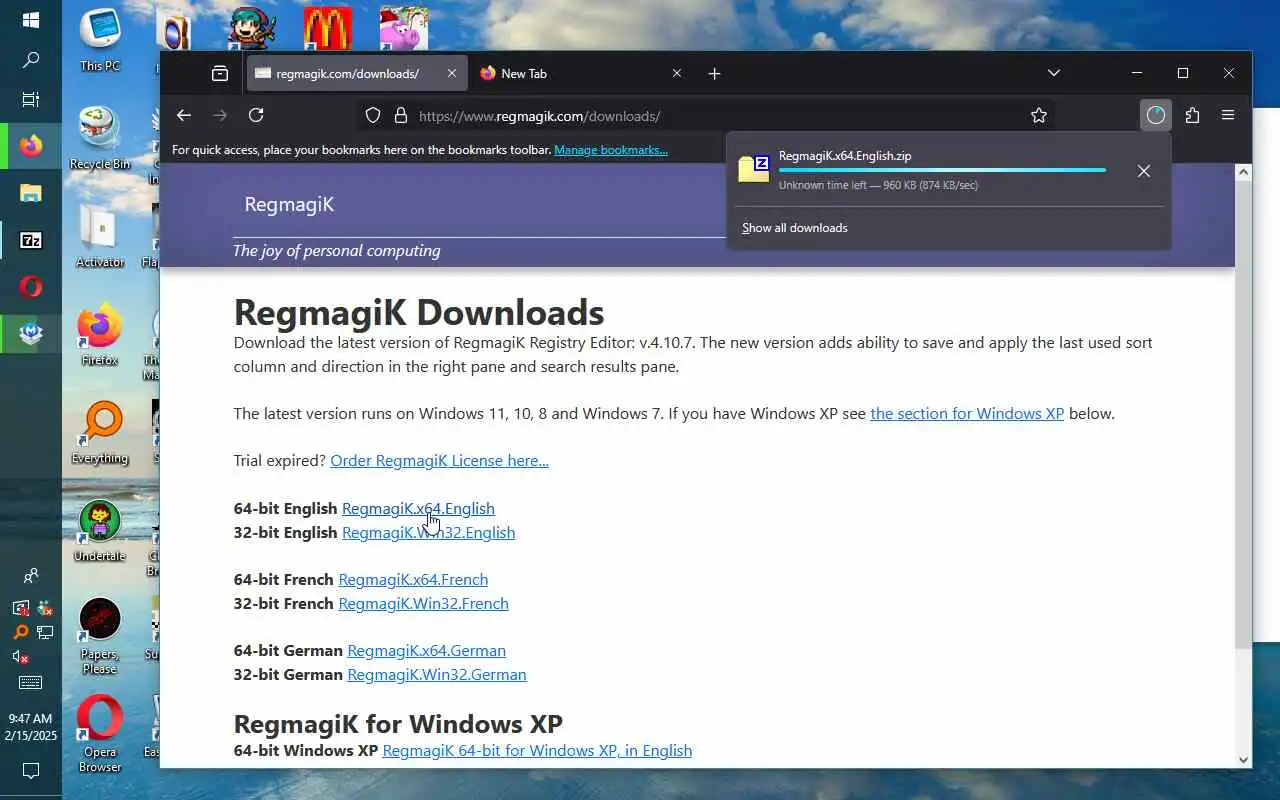Screen dimensions: 1280x800
Task: Click Manage bookmarks link
Action: coord(611,150)
